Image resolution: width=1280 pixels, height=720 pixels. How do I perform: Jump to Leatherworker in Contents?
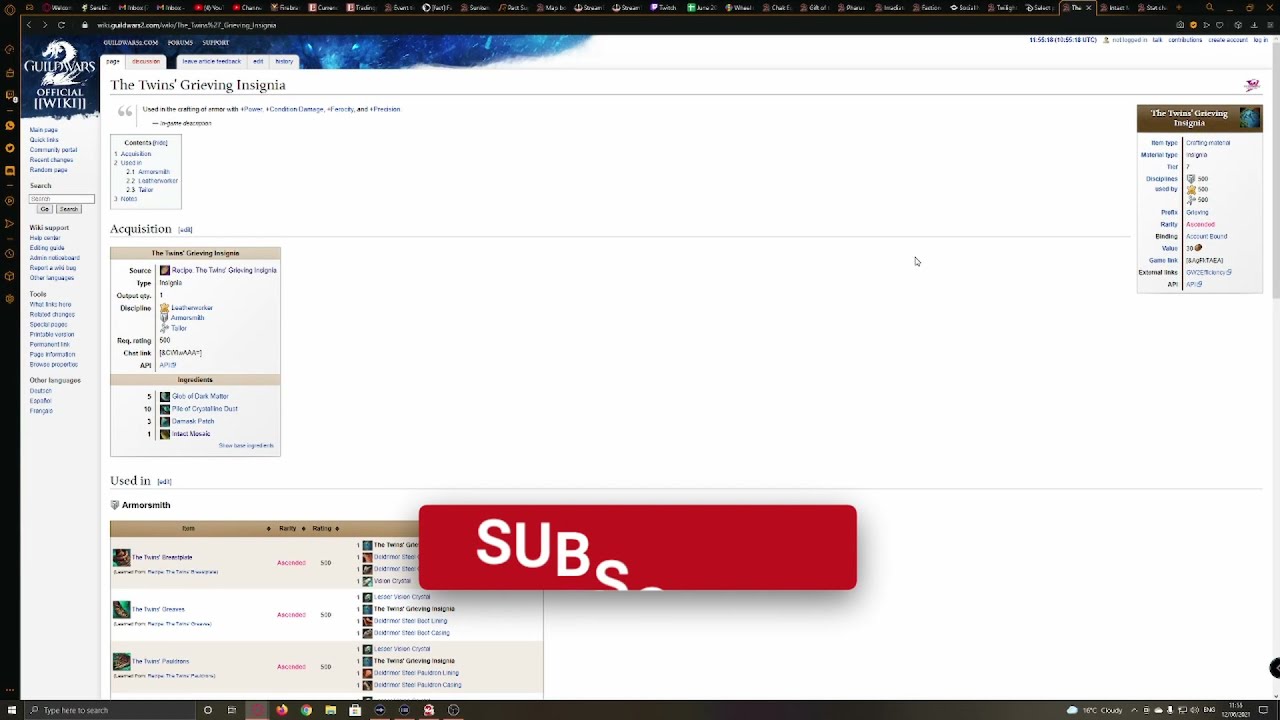pyautogui.click(x=158, y=181)
